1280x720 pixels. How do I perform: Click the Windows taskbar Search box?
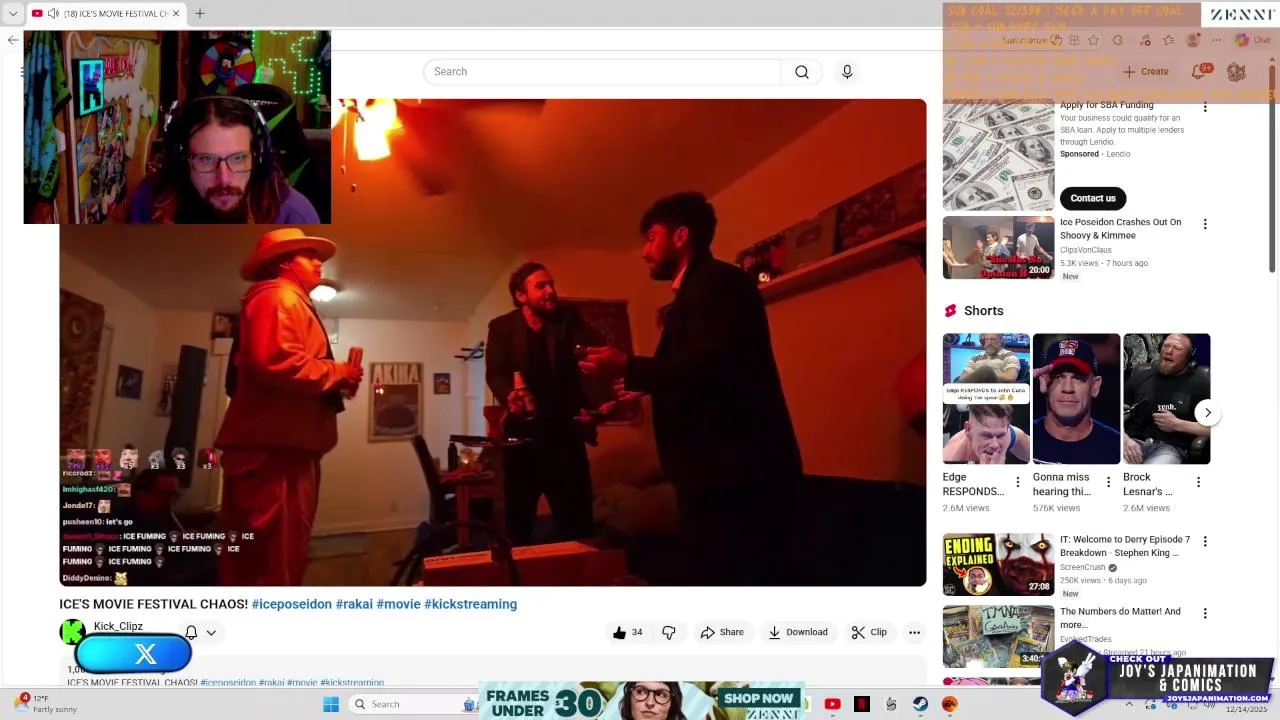414,704
